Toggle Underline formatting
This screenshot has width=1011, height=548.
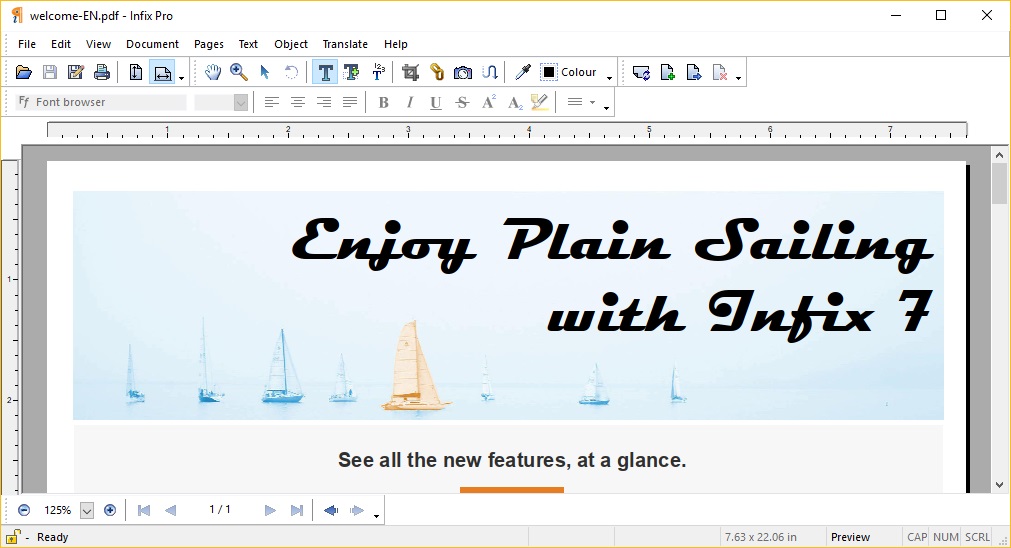point(436,102)
